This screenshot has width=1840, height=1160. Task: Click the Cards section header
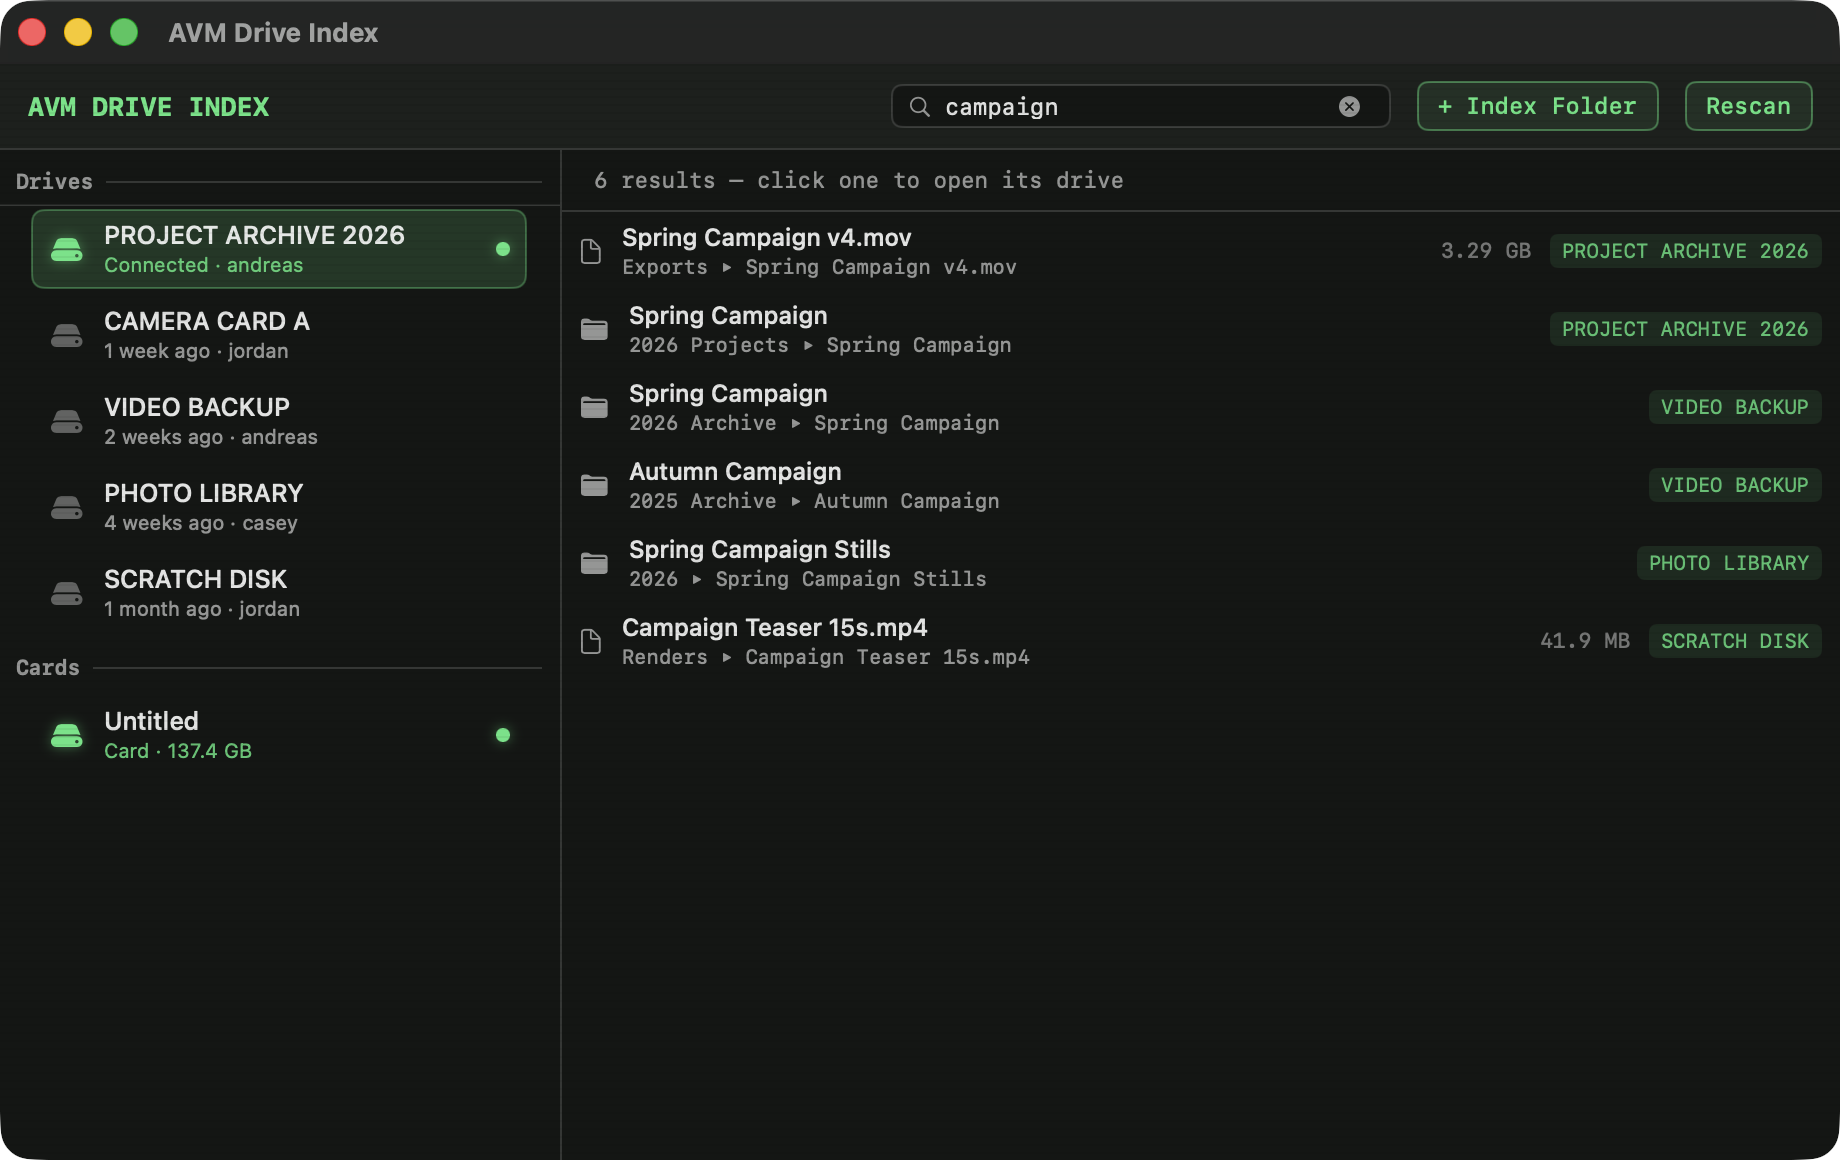click(47, 668)
